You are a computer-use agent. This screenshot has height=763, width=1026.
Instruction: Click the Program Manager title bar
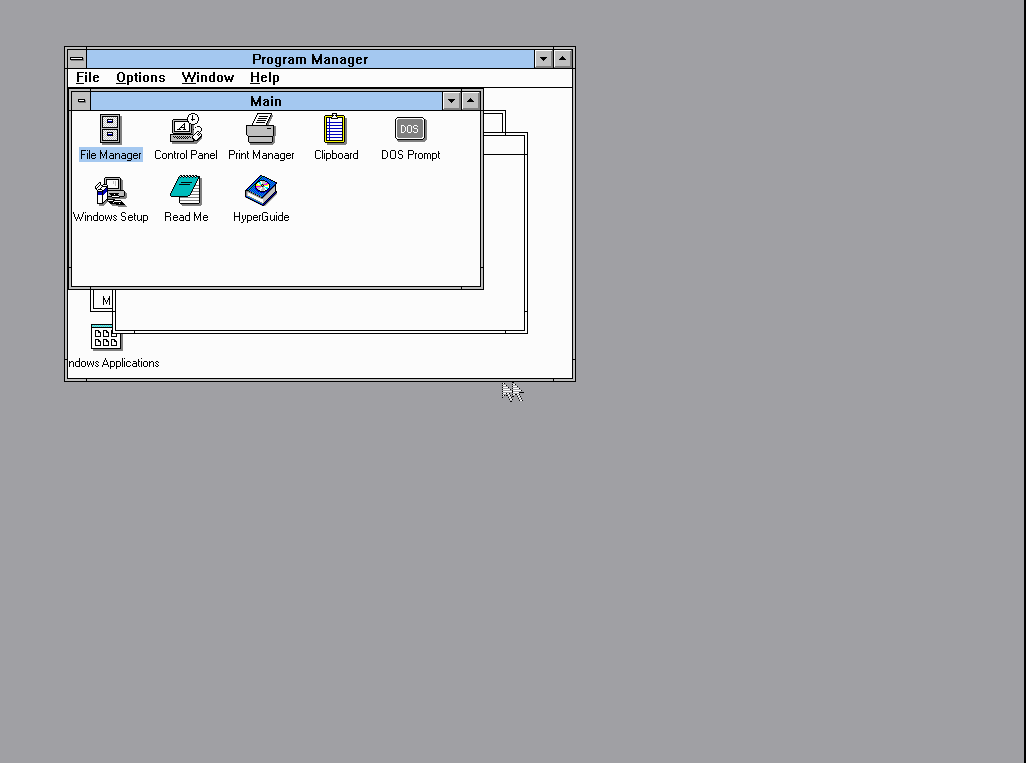pos(310,59)
